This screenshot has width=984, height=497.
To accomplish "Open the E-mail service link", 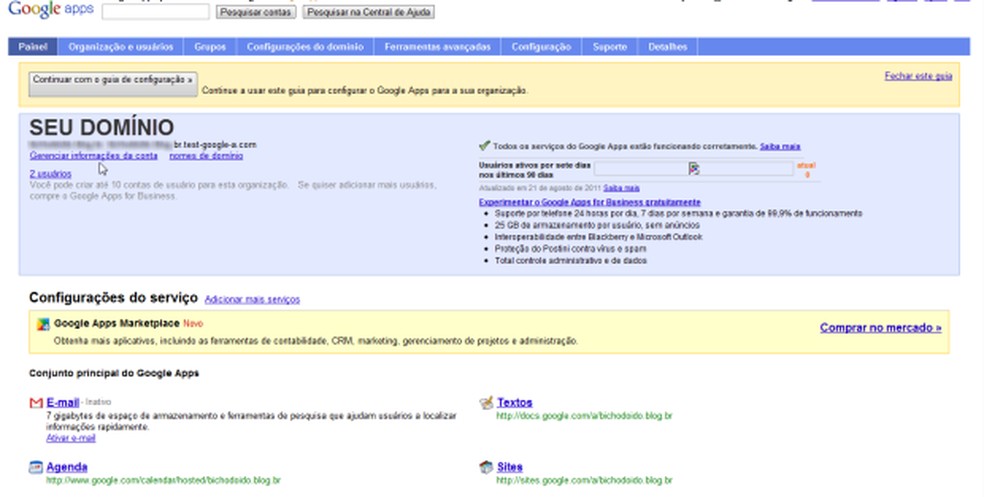I will pyautogui.click(x=63, y=403).
